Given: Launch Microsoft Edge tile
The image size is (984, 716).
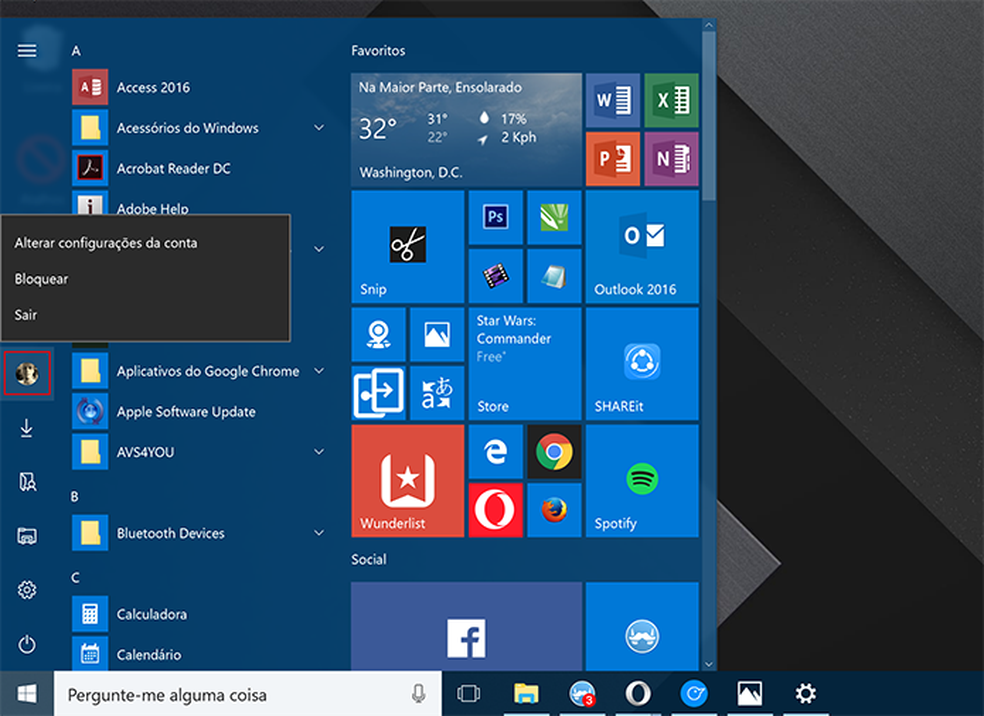Looking at the screenshot, I should point(495,452).
